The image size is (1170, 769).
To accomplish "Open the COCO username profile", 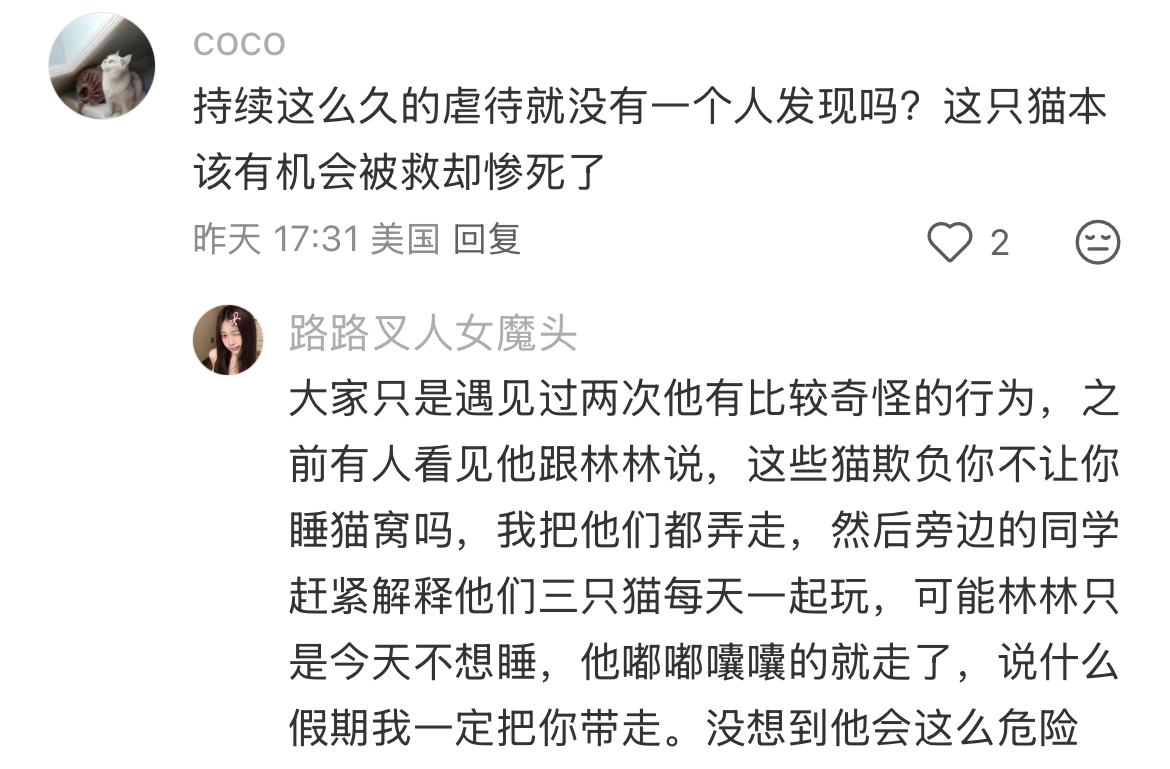I will [x=239, y=44].
